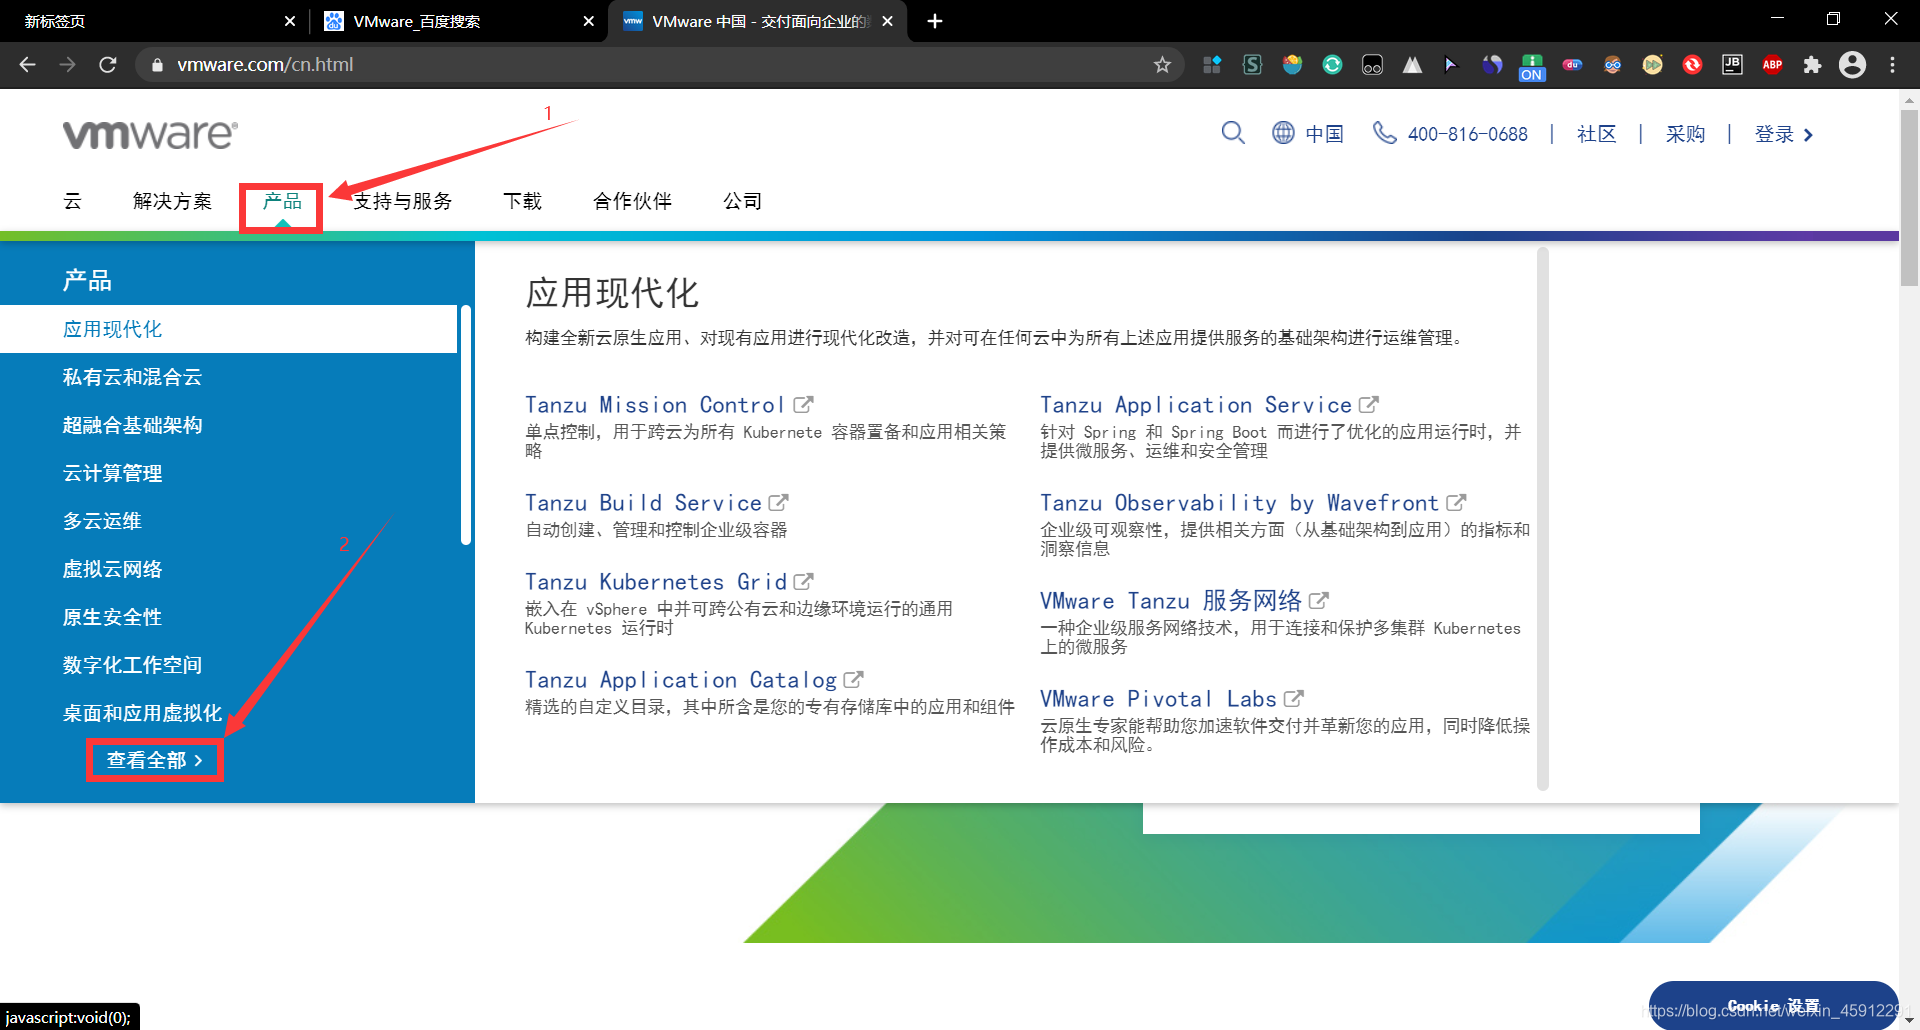Open the 下载 navigation menu
The height and width of the screenshot is (1030, 1920).
click(522, 201)
